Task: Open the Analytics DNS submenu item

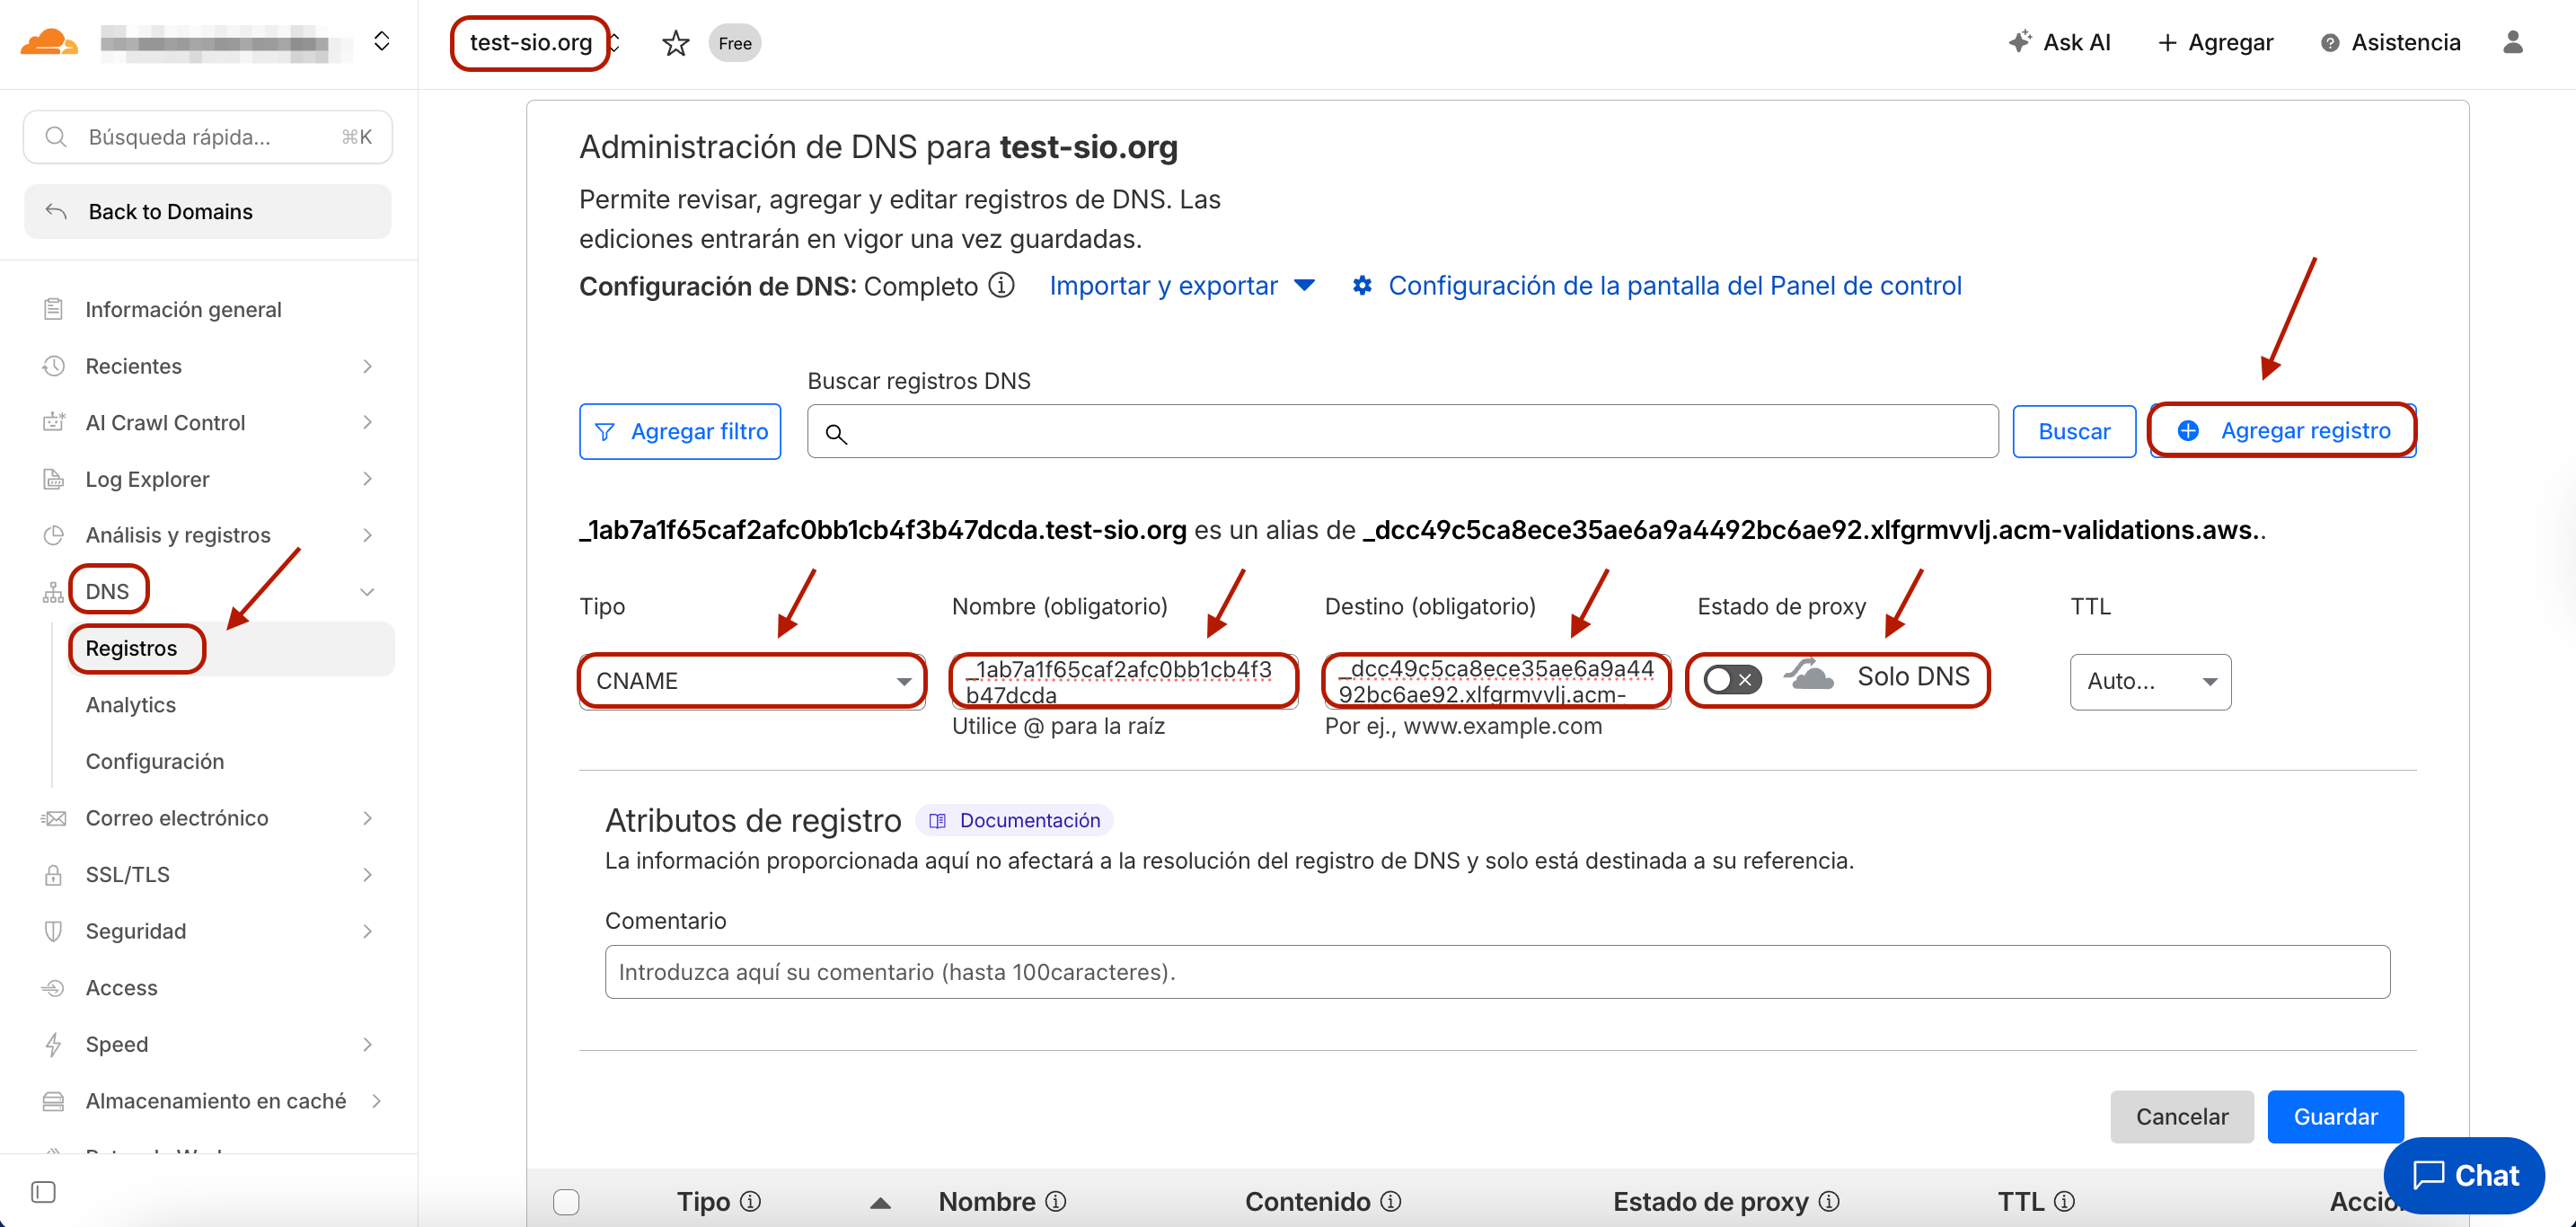Action: pyautogui.click(x=130, y=705)
